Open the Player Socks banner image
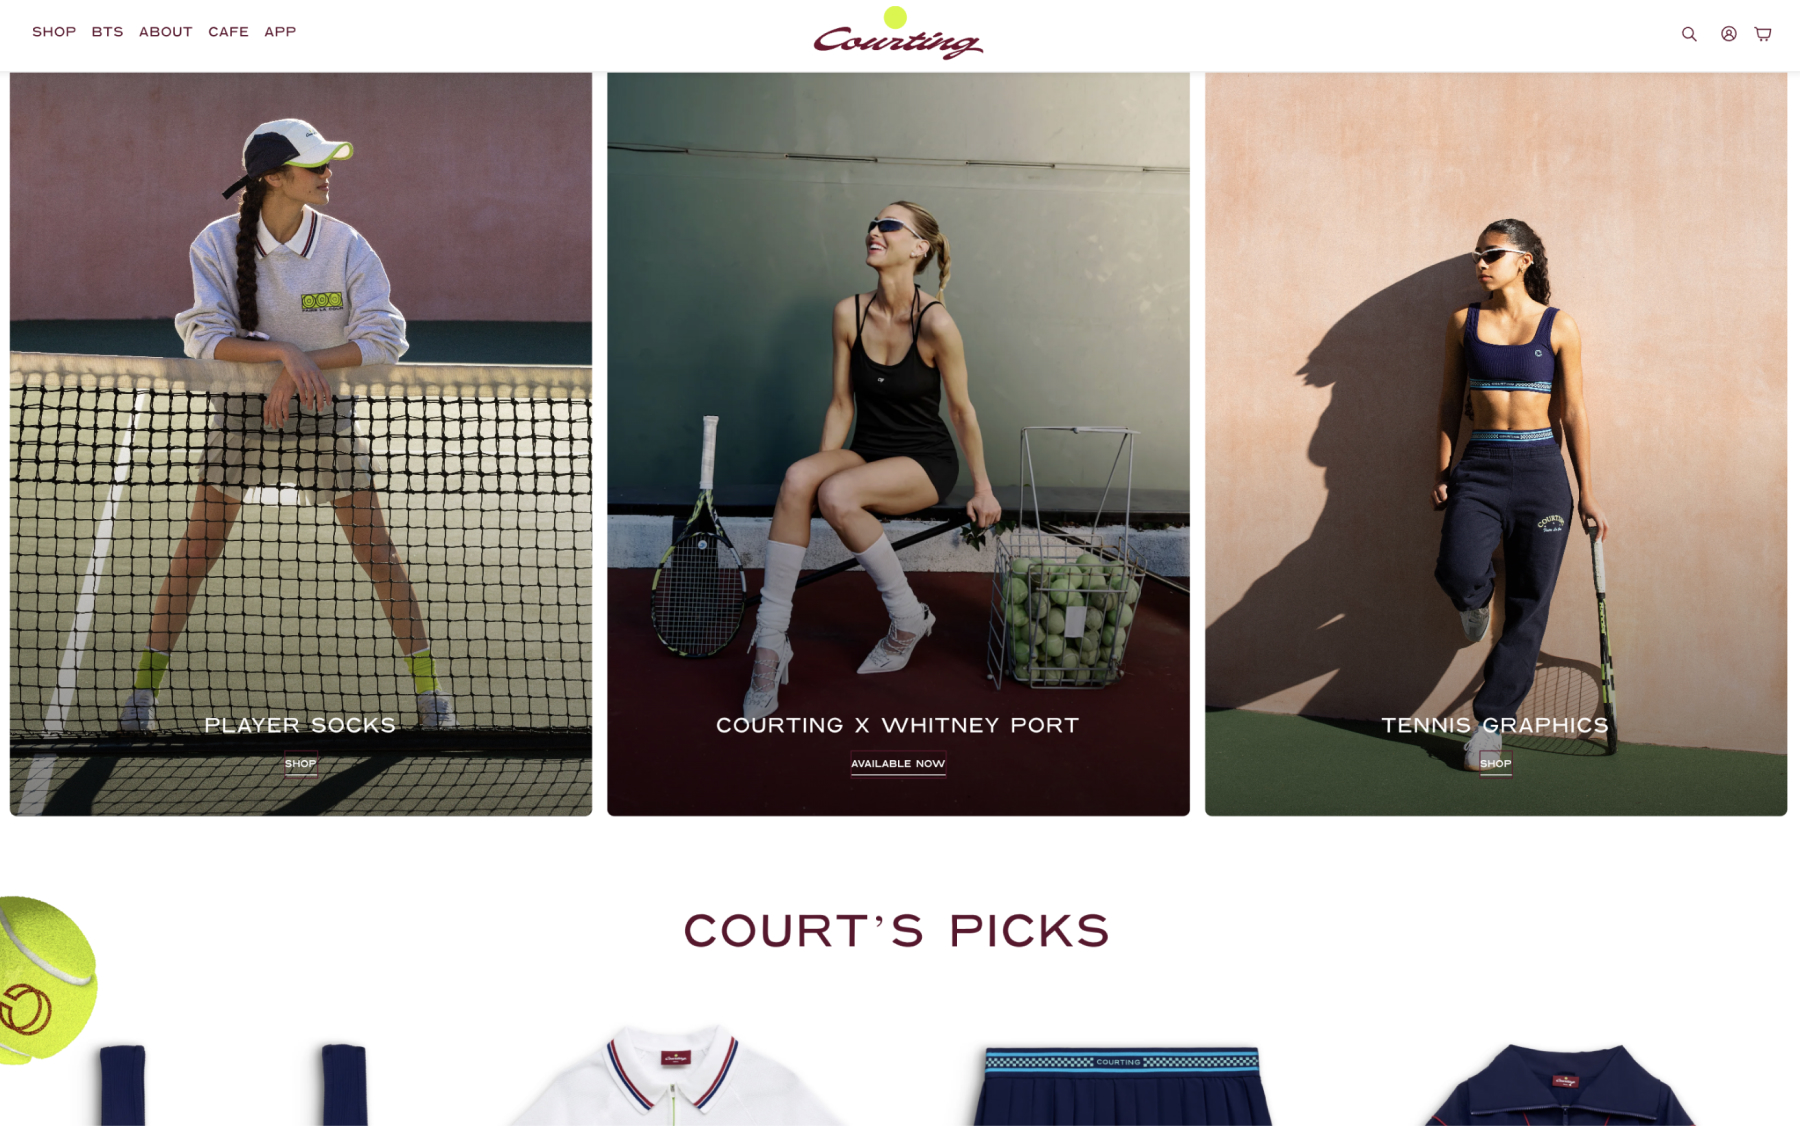1800x1126 pixels. coord(301,444)
